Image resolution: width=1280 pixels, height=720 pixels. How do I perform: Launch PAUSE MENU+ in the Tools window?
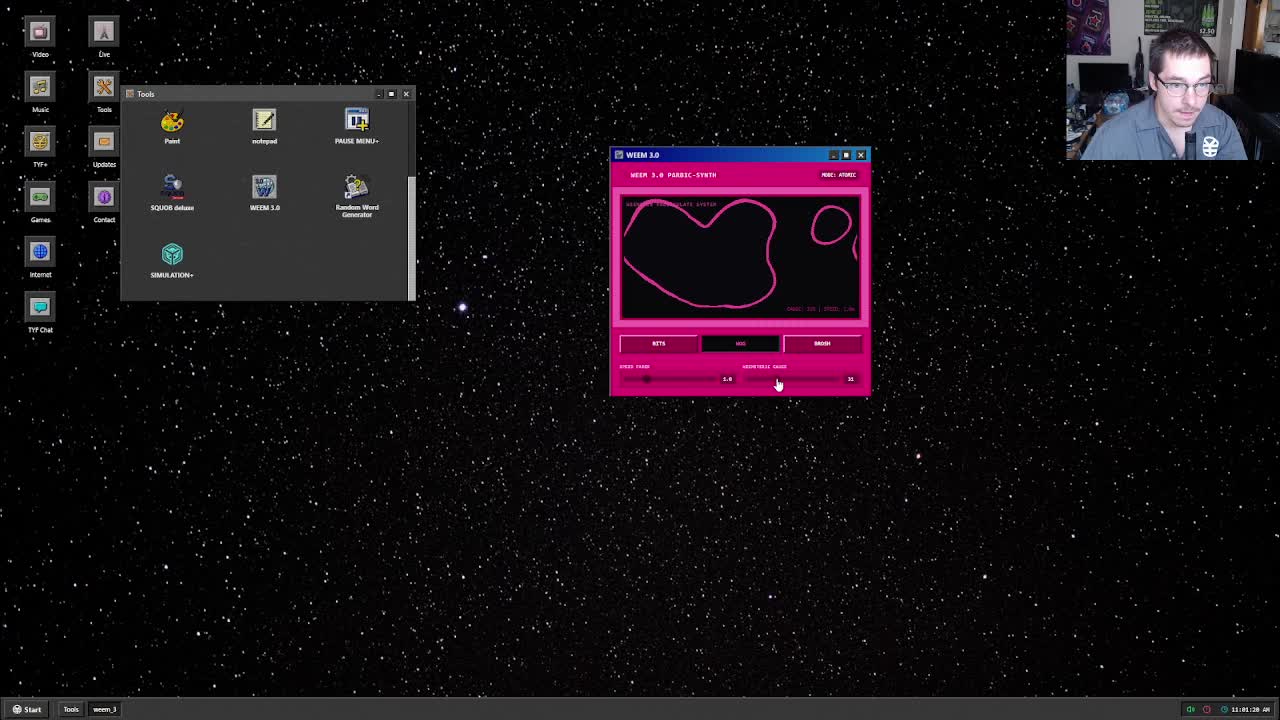point(357,127)
